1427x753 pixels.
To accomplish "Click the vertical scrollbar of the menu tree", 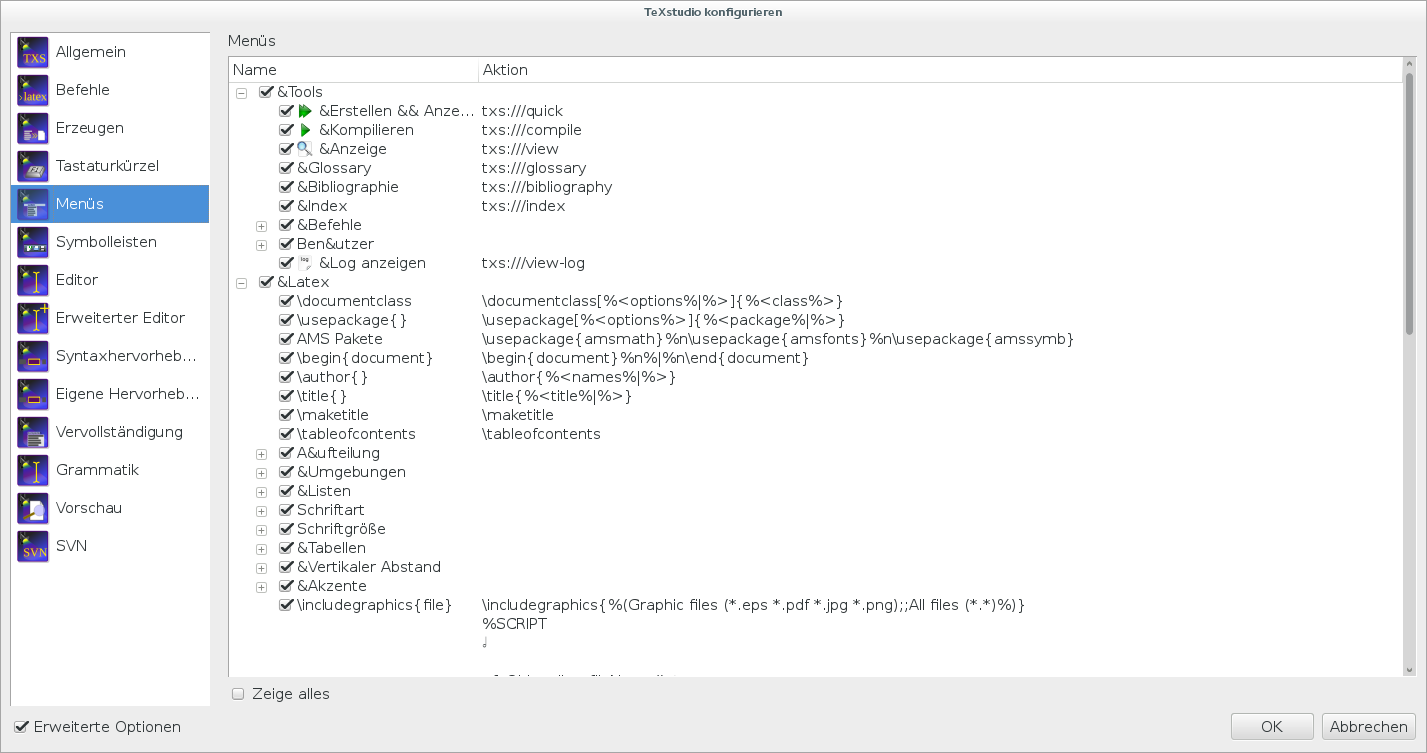I will coord(1409,368).
